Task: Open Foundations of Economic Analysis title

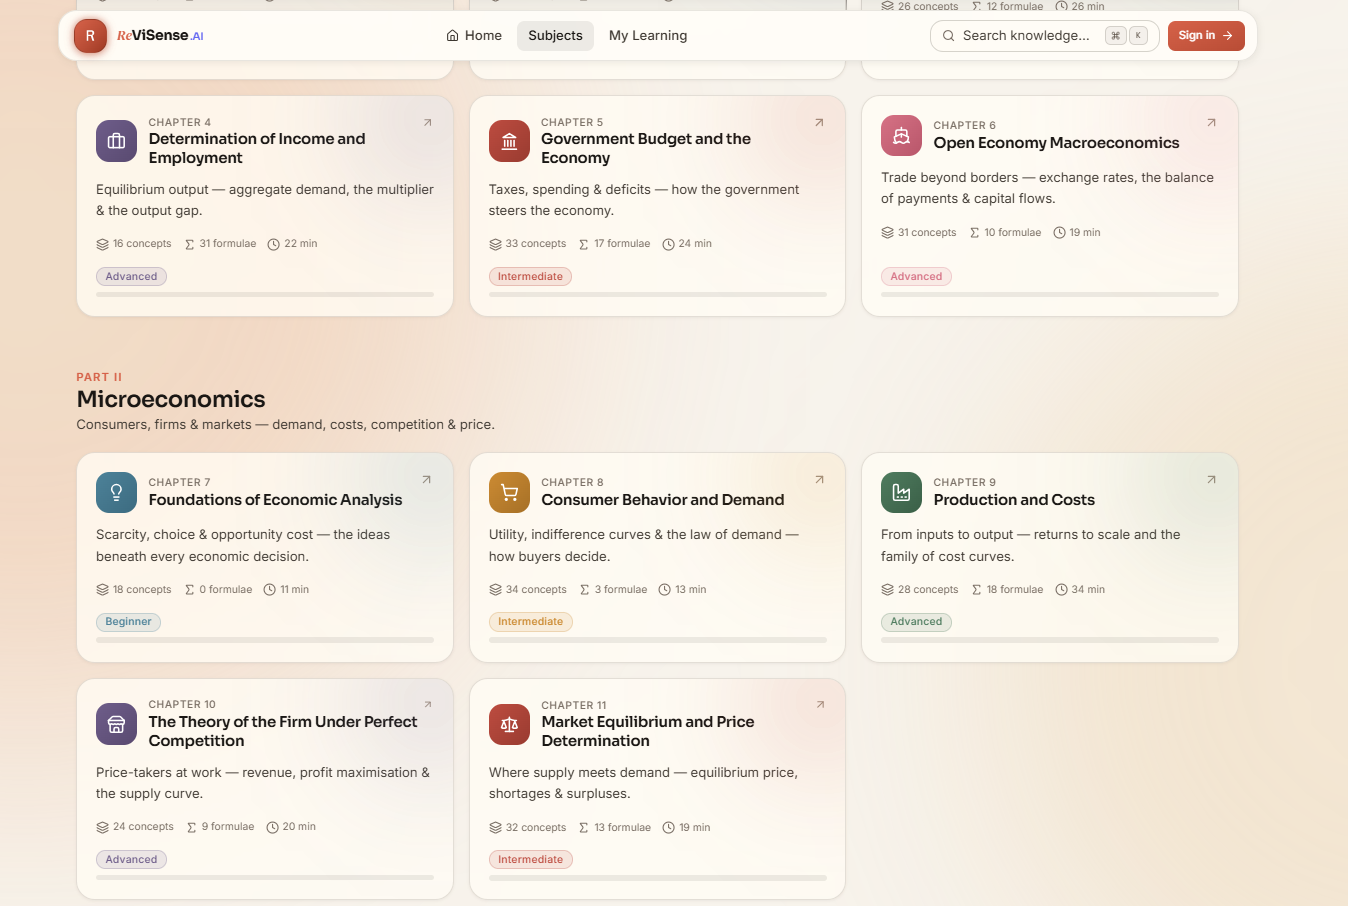Action: (275, 500)
